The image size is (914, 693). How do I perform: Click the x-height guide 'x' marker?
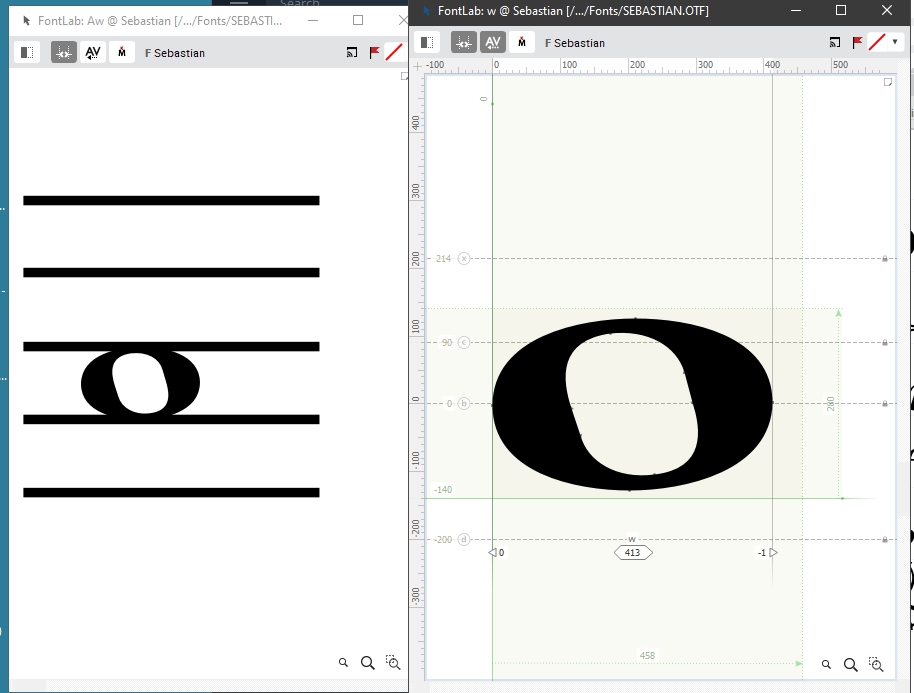coord(464,258)
